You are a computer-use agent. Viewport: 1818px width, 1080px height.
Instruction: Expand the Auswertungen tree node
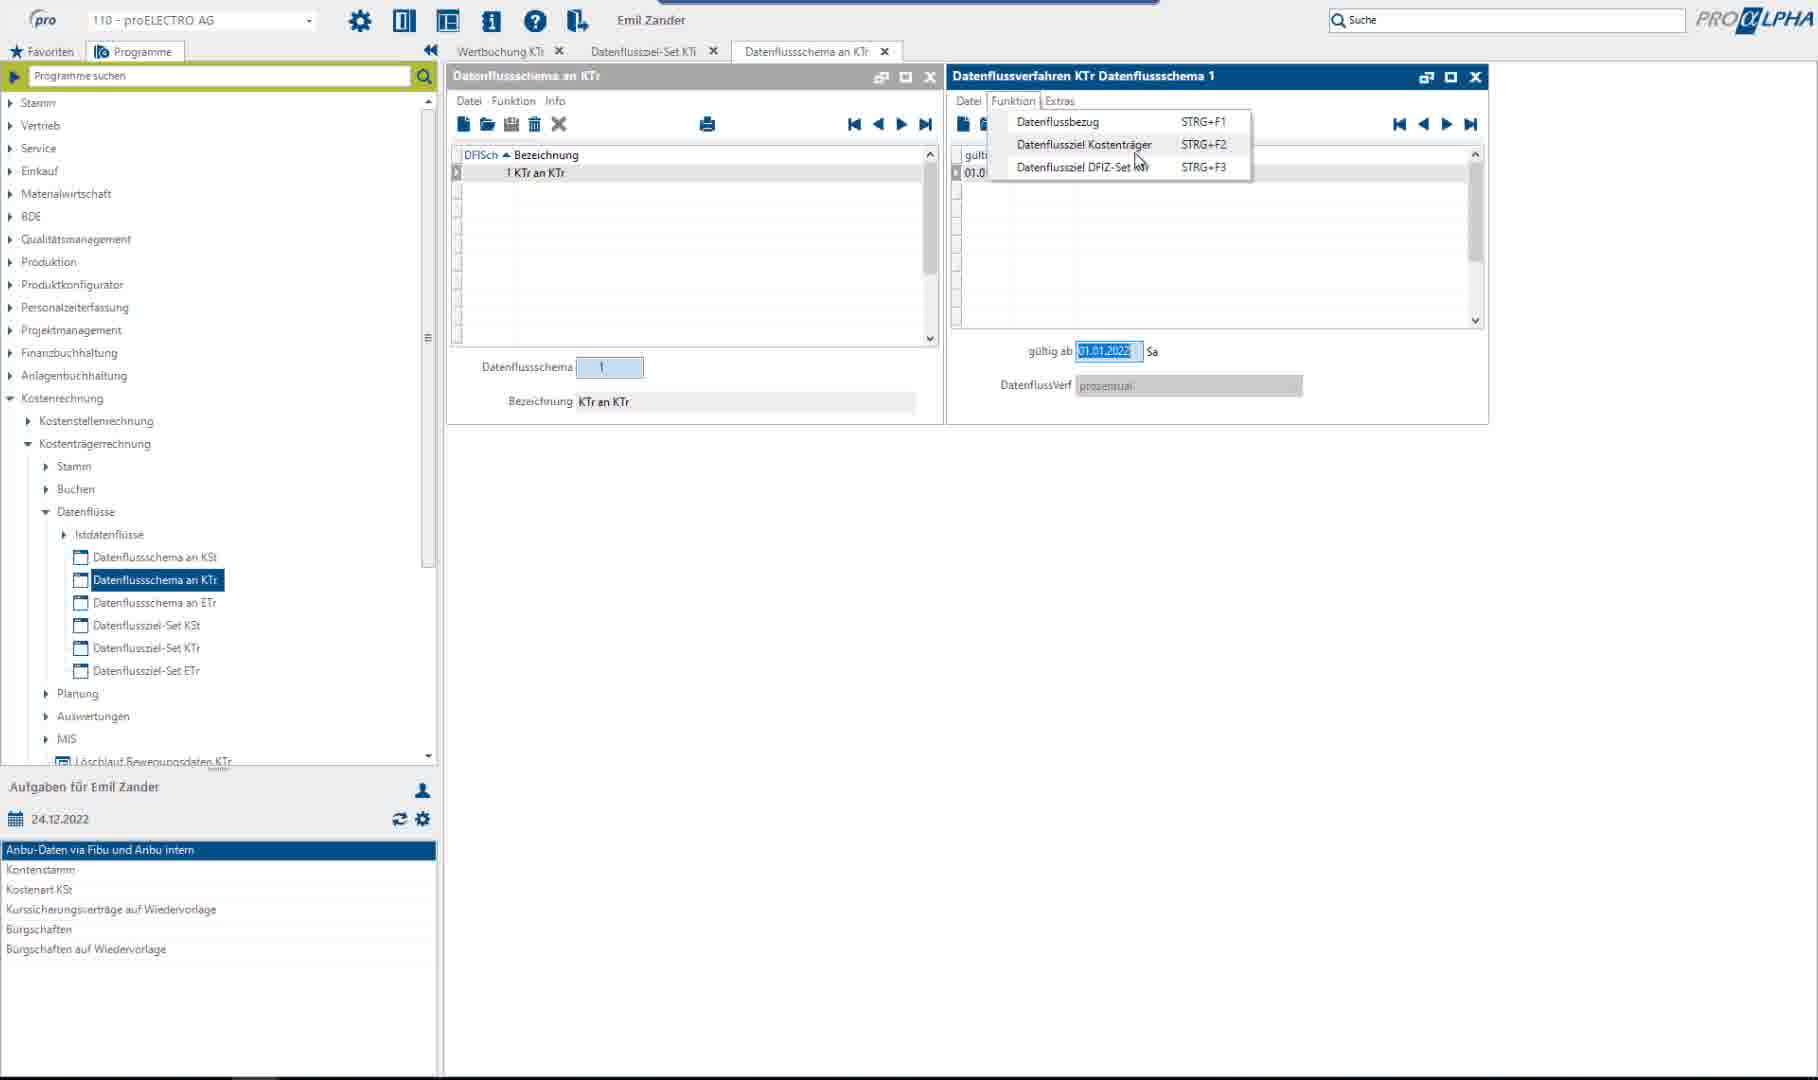46,717
